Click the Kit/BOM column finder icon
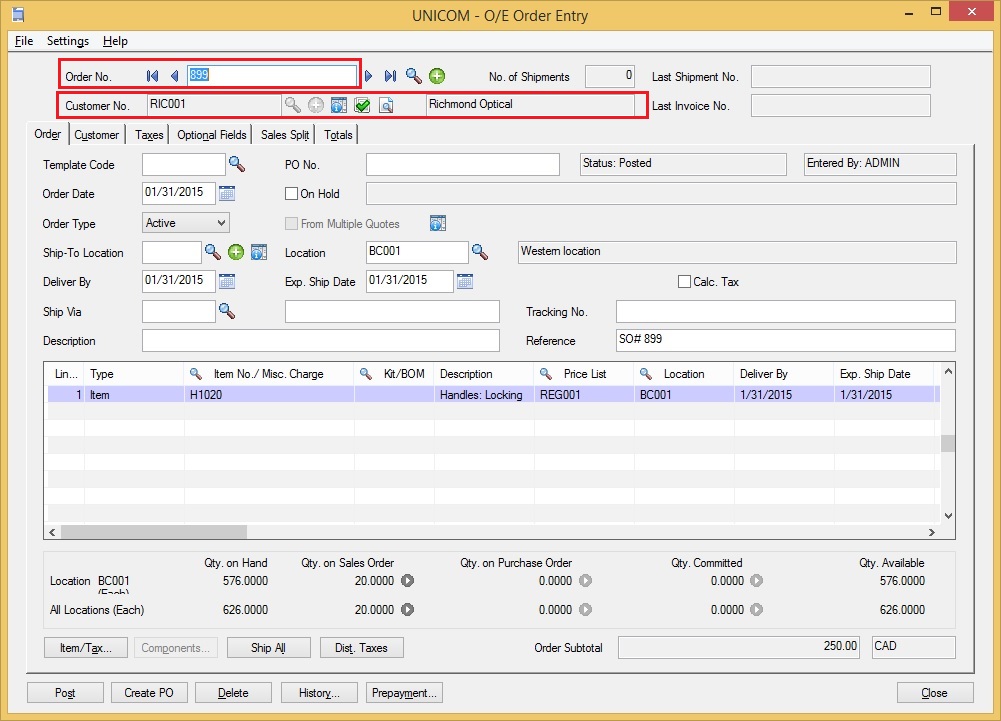This screenshot has height=721, width=1001. point(366,374)
